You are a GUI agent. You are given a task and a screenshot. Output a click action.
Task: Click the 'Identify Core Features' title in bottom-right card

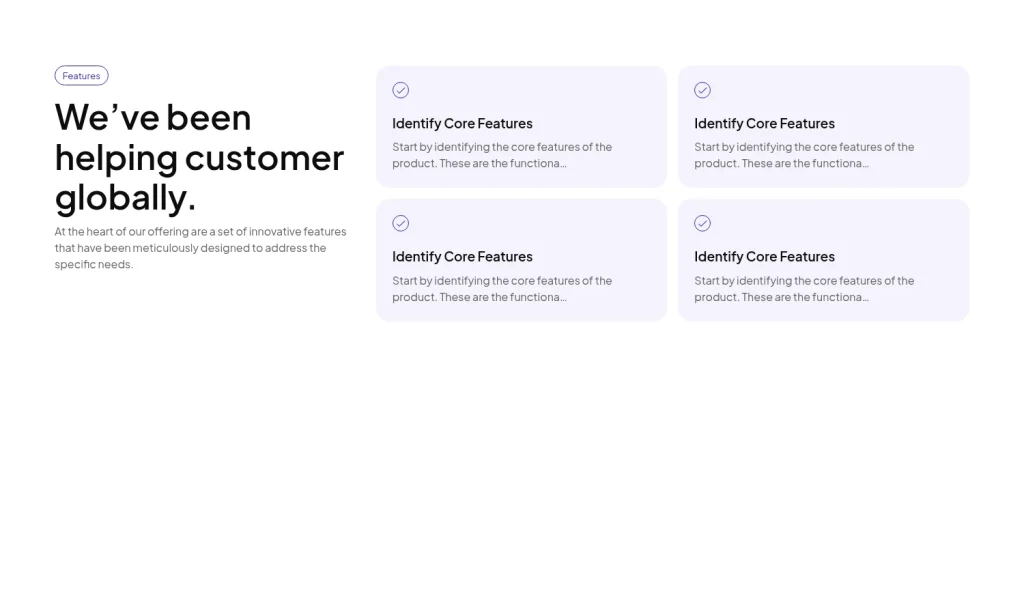pyautogui.click(x=764, y=256)
